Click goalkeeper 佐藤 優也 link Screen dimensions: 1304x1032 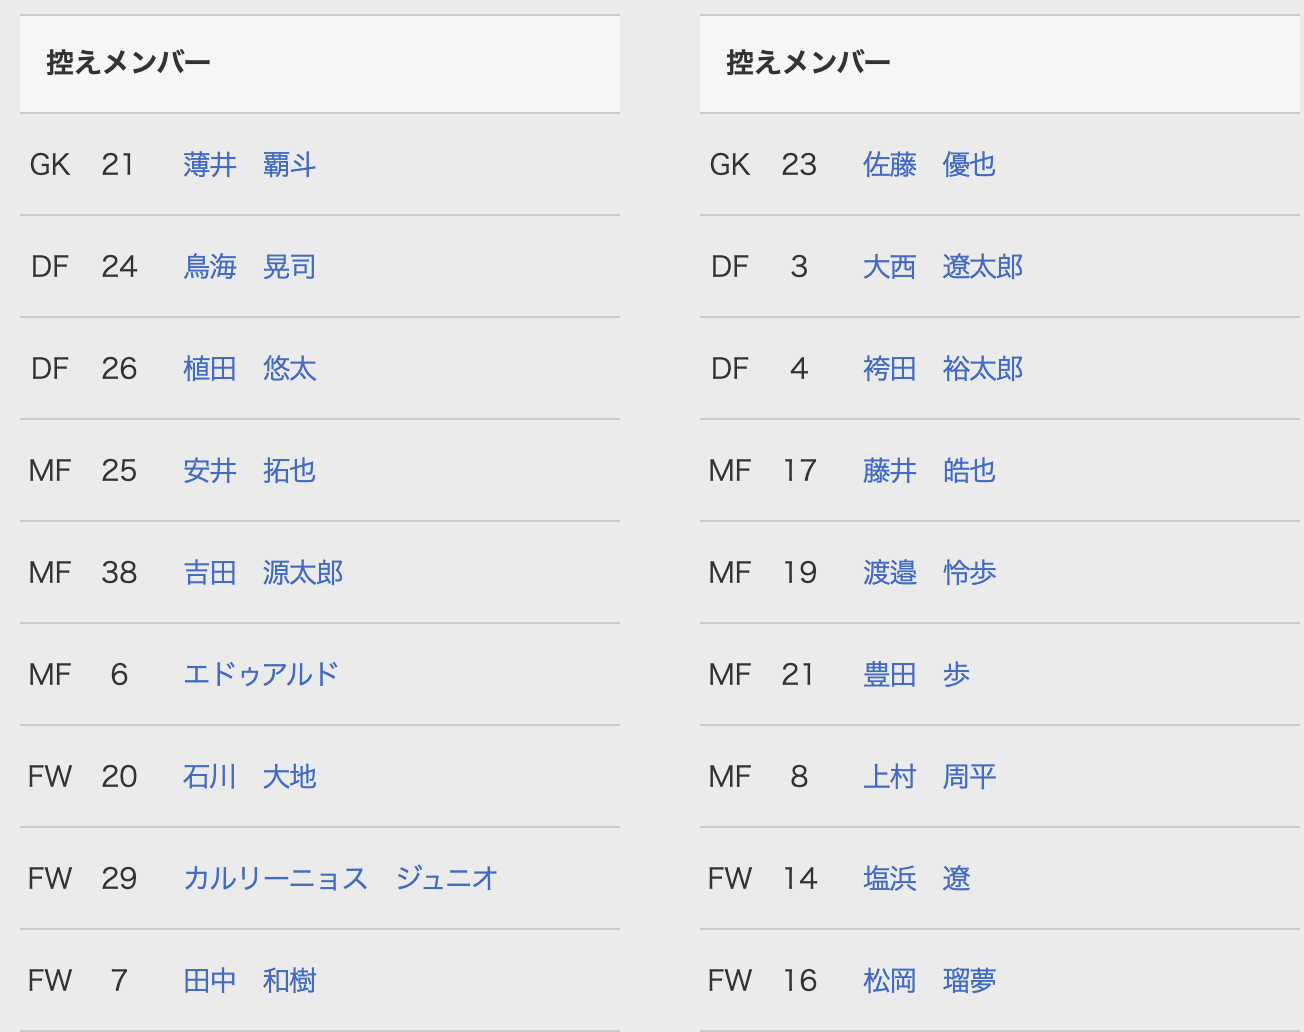(x=930, y=165)
